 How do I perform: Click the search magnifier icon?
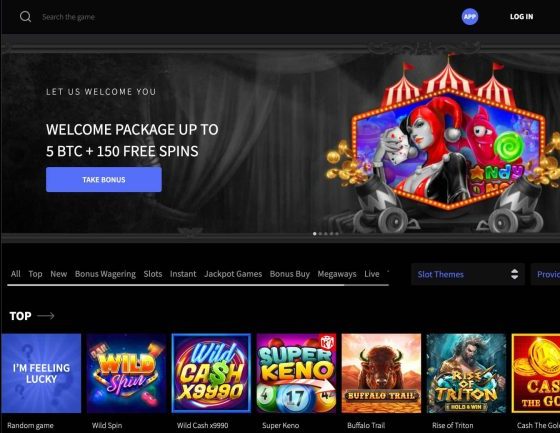(25, 16)
